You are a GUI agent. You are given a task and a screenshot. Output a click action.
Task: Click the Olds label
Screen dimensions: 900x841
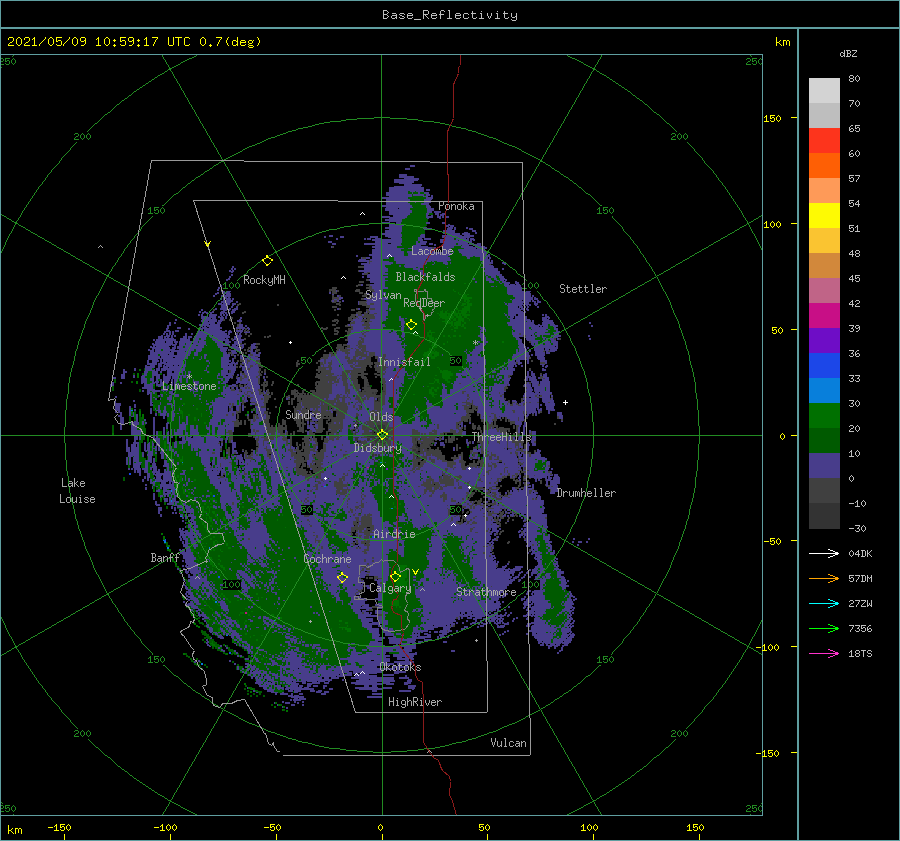(381, 417)
